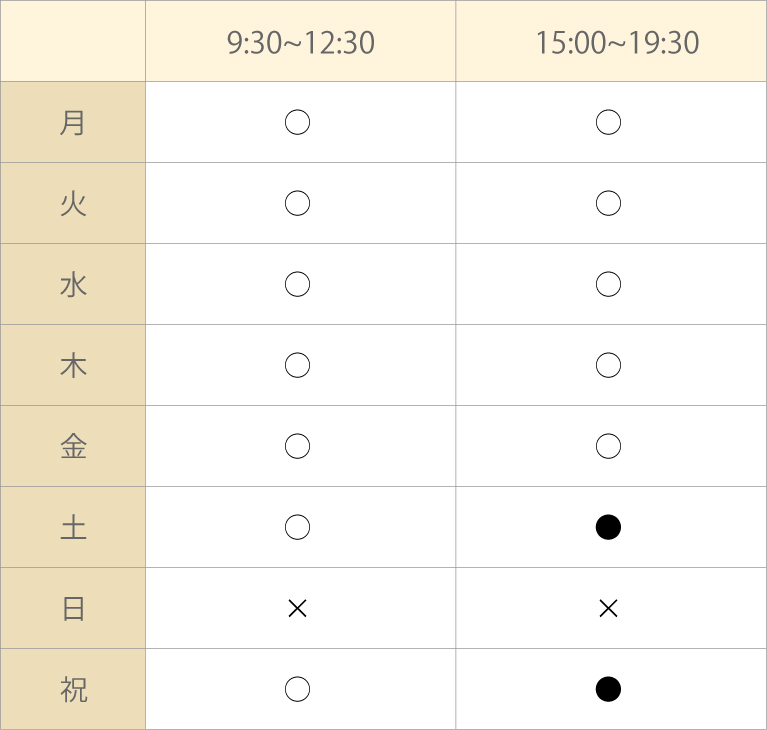Click the 金 day label cell
The width and height of the screenshot is (767, 730).
73,446
